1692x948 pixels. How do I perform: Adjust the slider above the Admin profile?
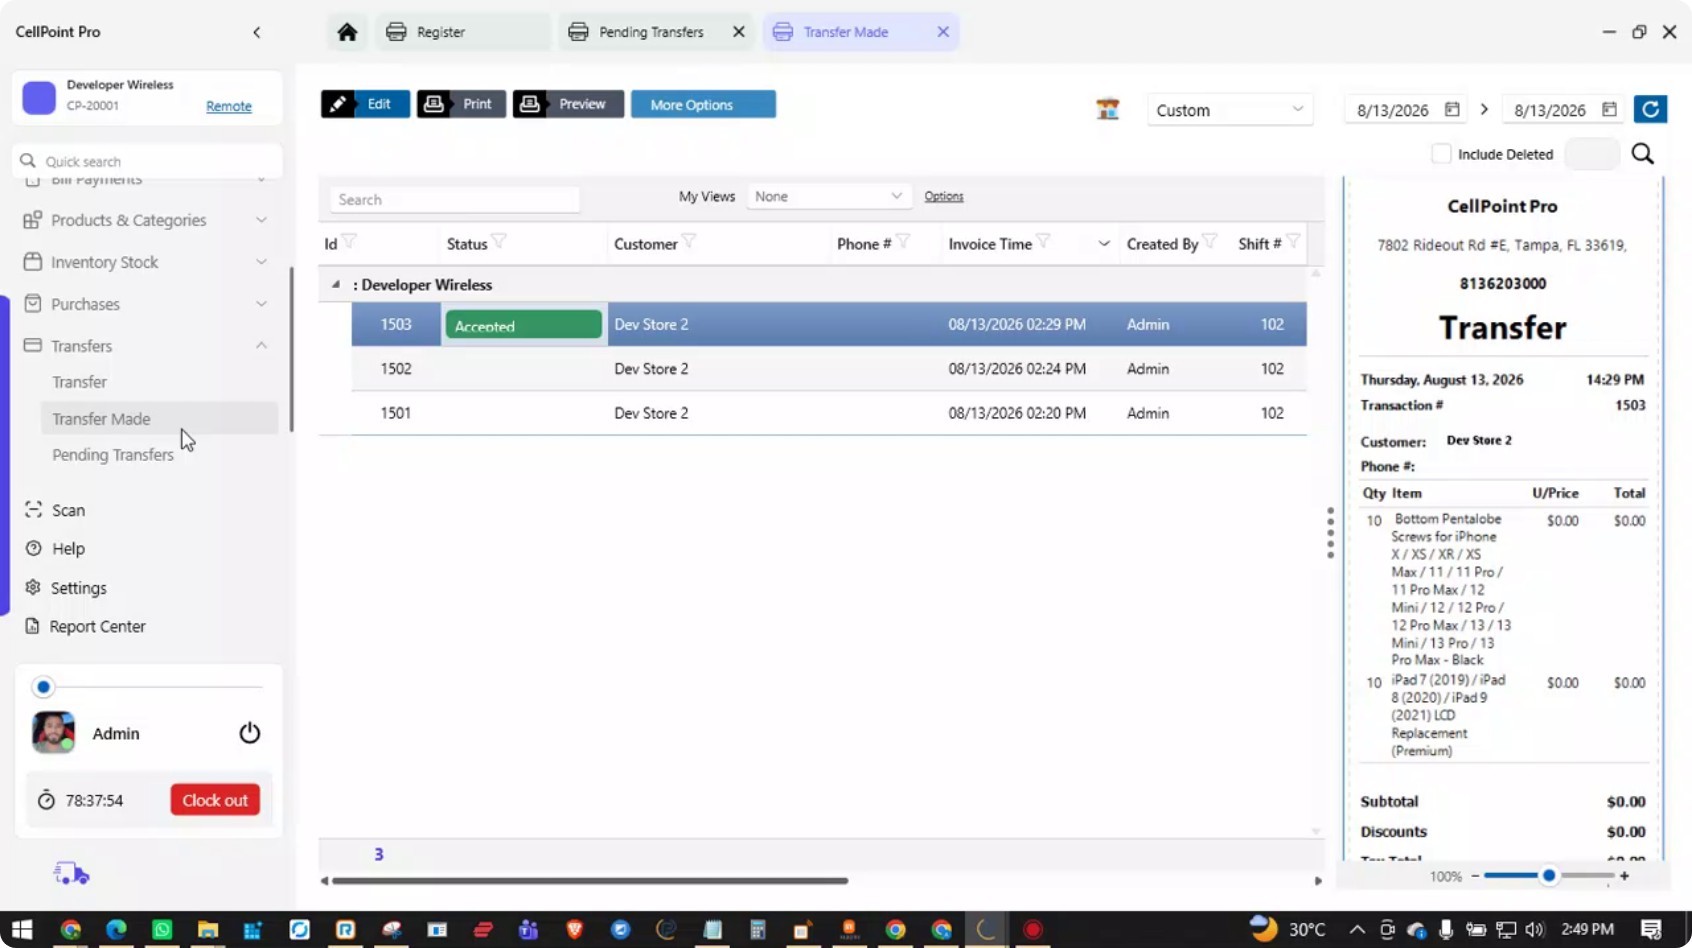pyautogui.click(x=147, y=687)
